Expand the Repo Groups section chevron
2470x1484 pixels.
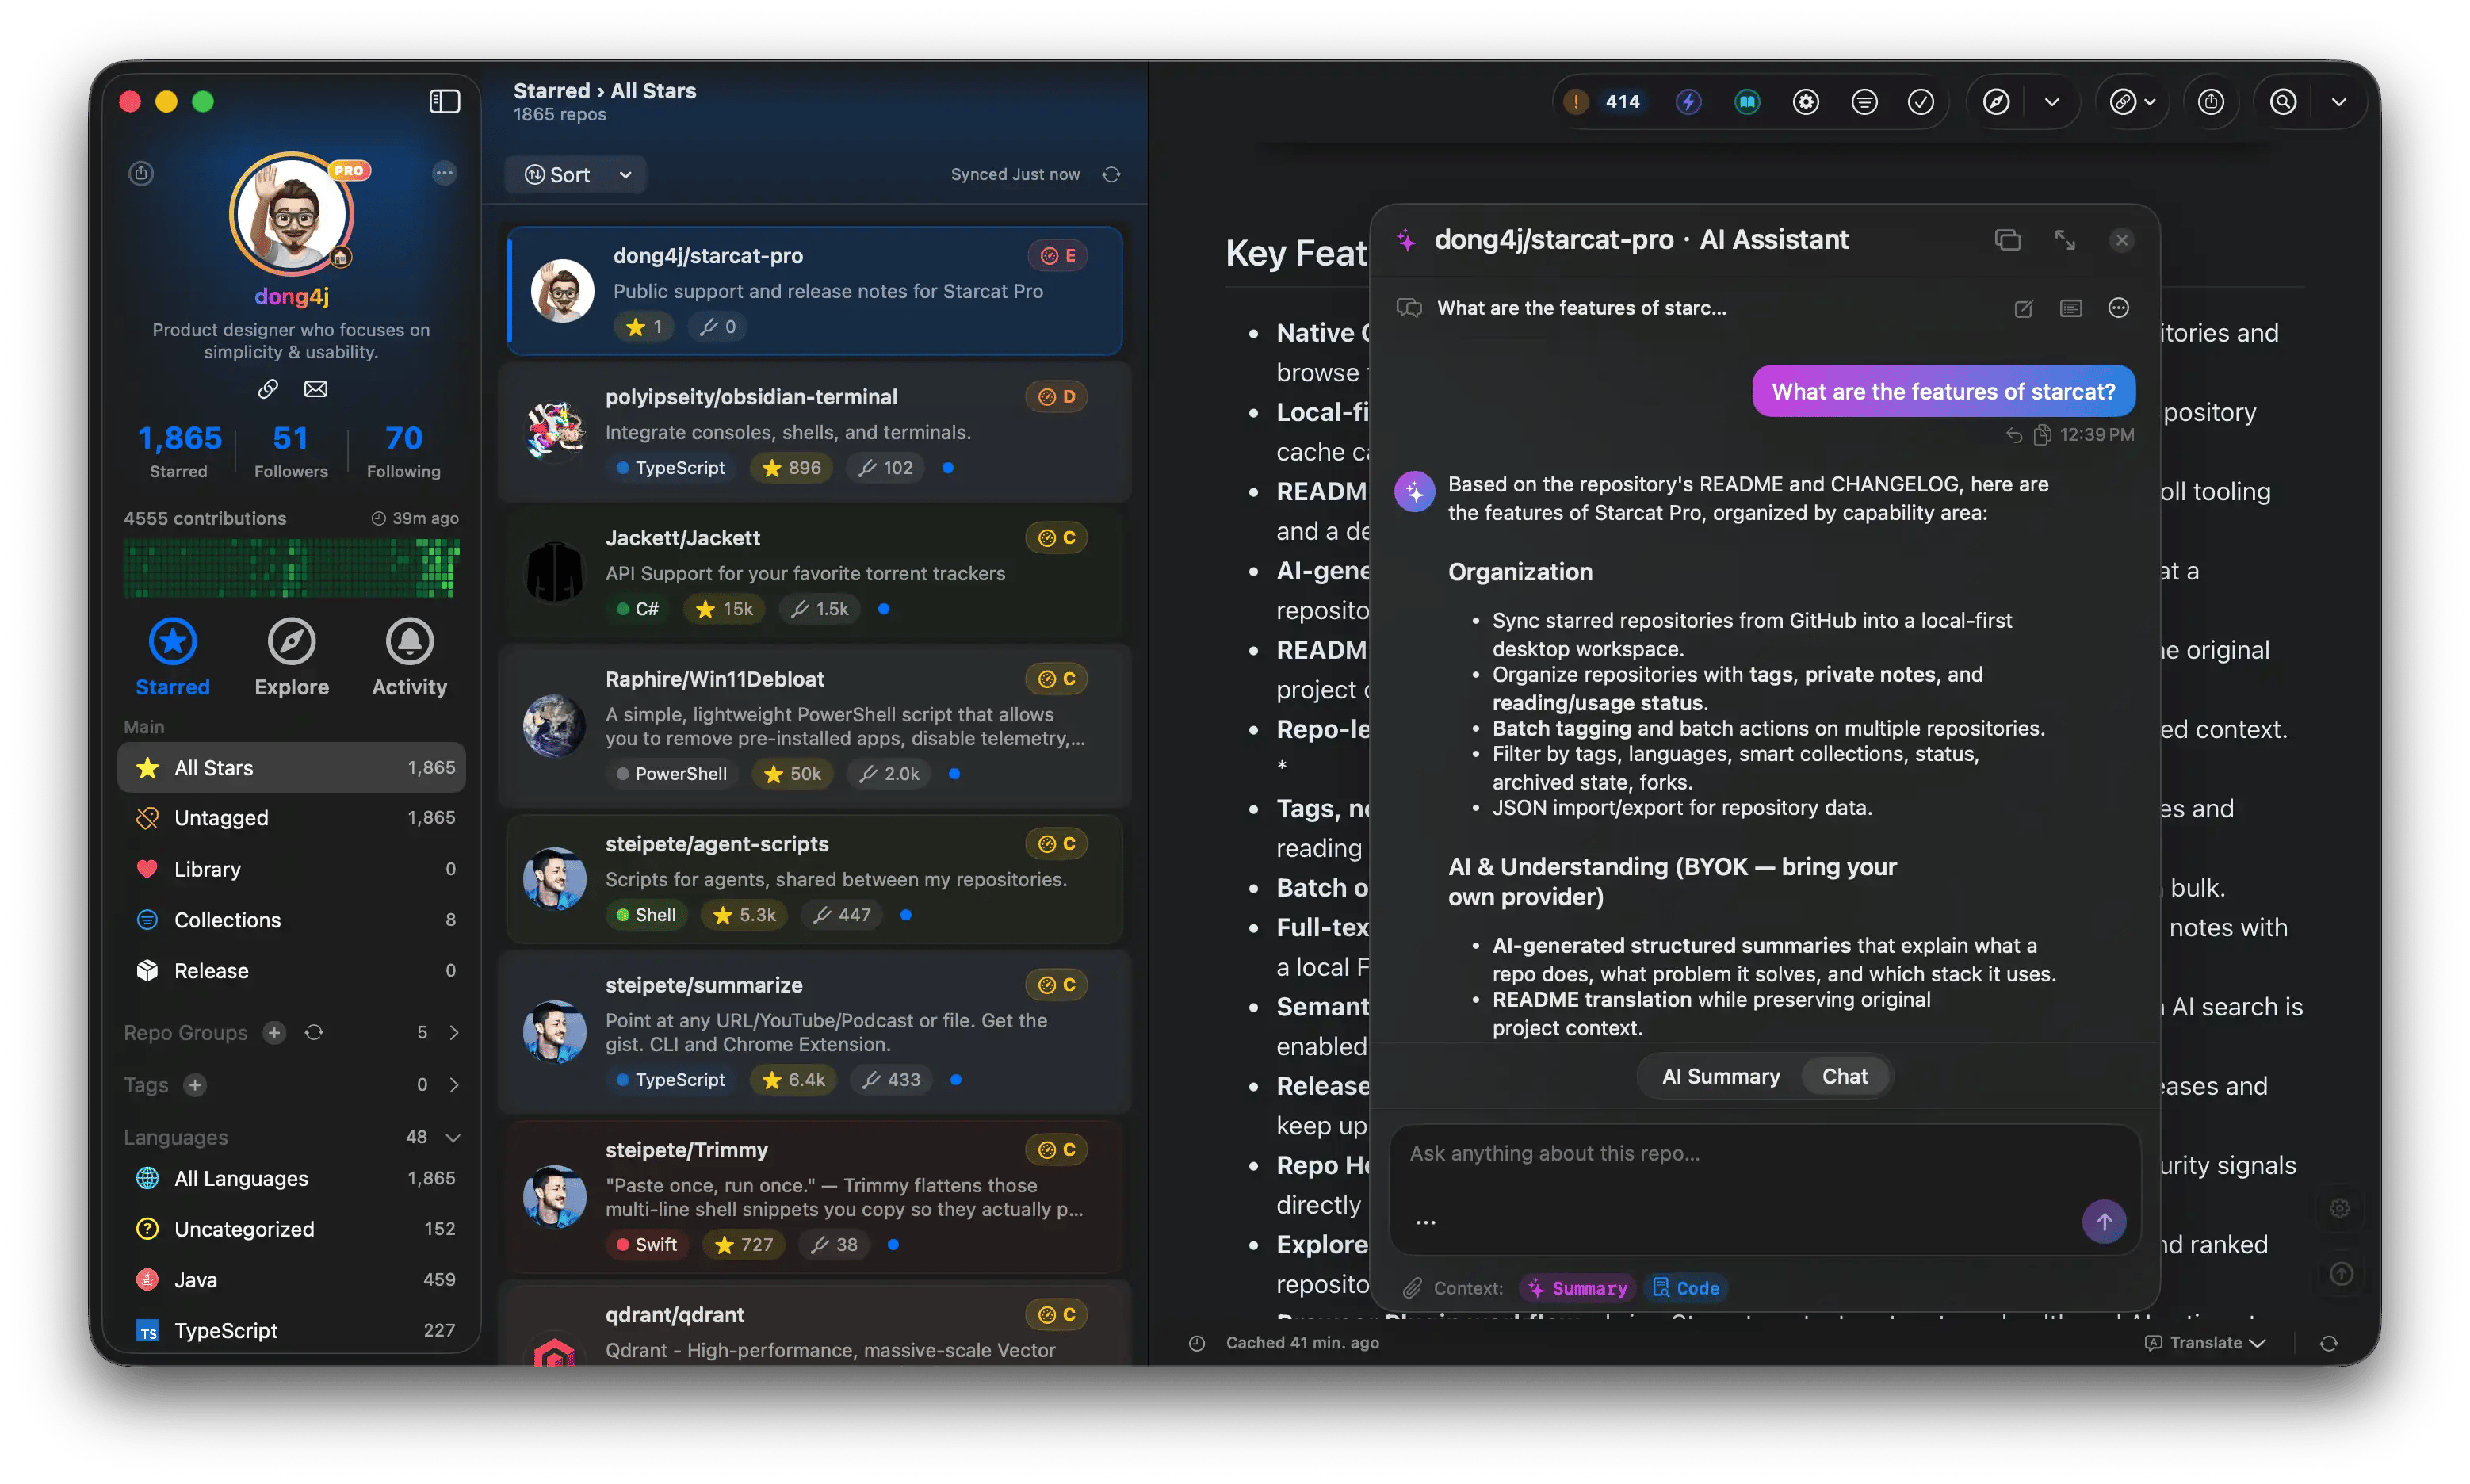click(x=454, y=1033)
